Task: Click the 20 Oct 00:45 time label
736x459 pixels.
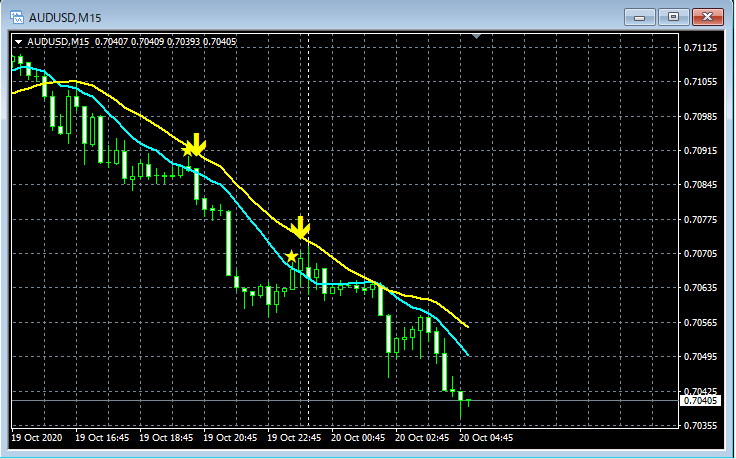Action: pos(358,437)
